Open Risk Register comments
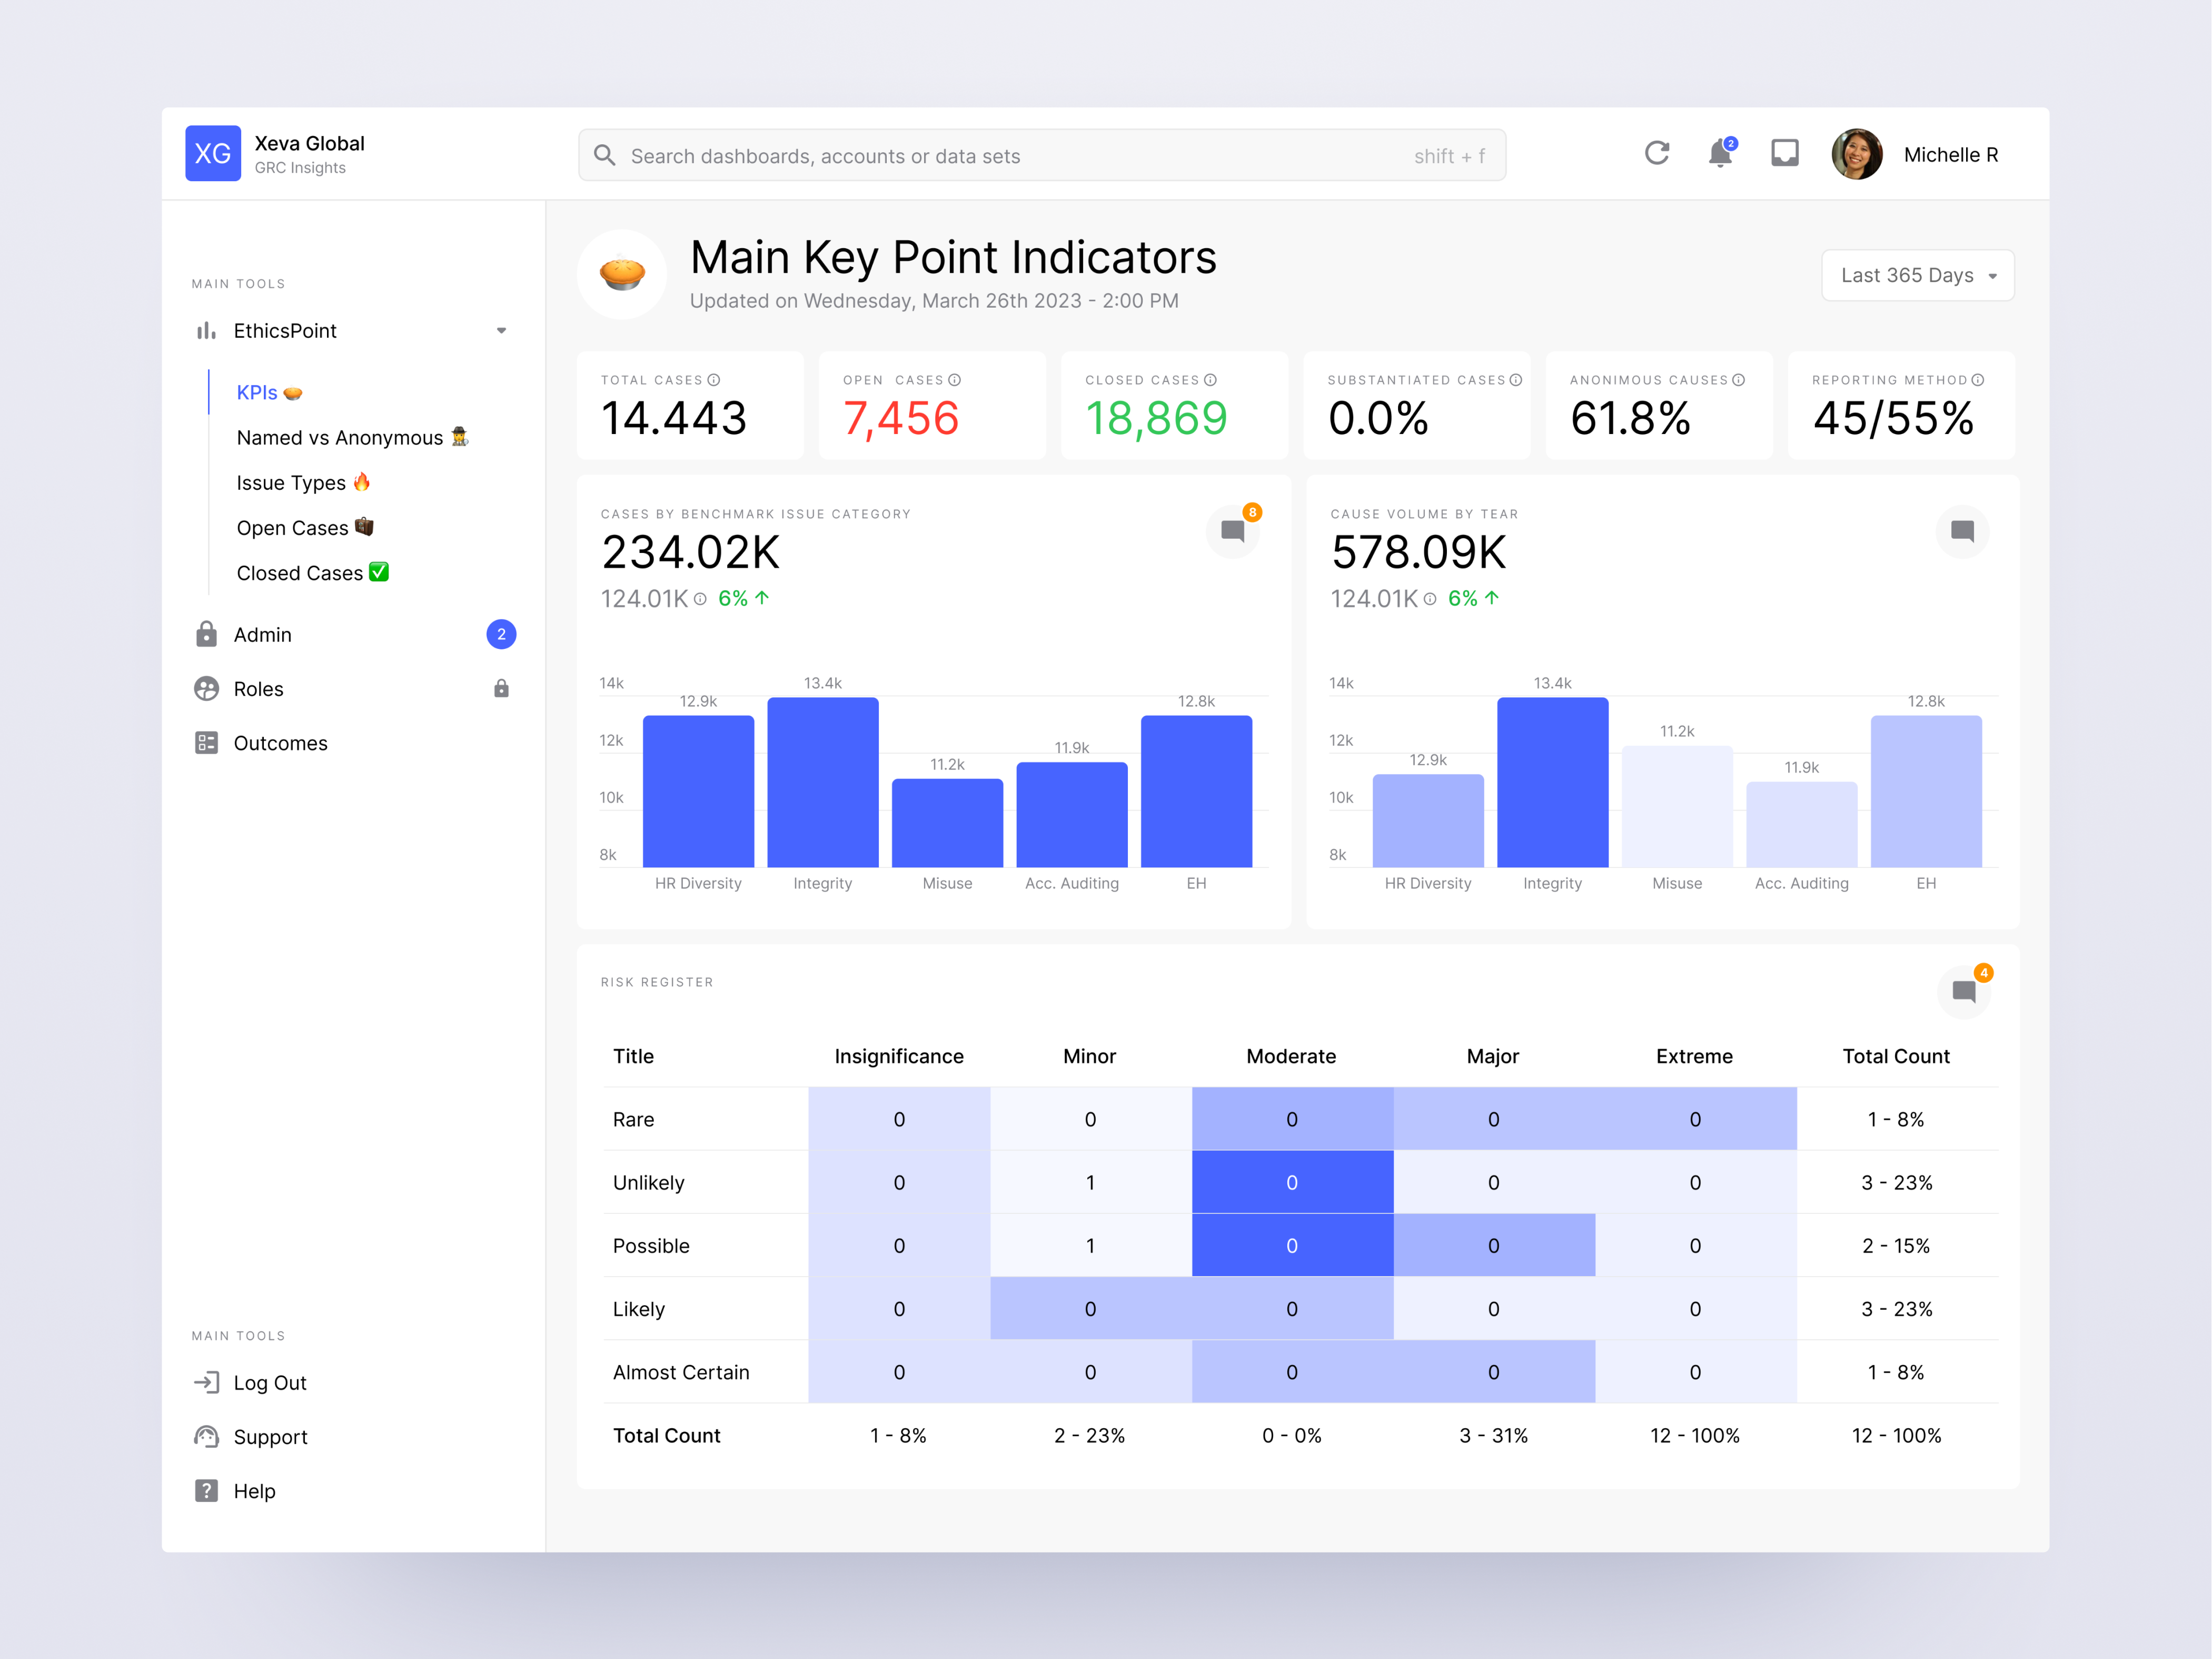Image resolution: width=2212 pixels, height=1659 pixels. 1965,991
